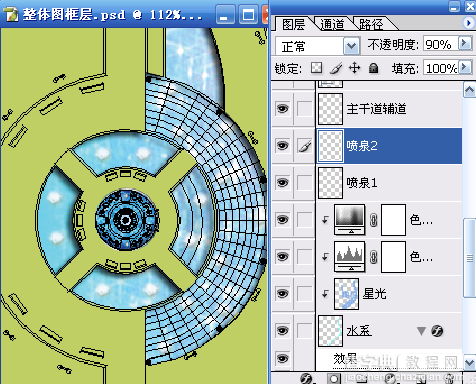The width and height of the screenshot is (476, 384).
Task: Click the white mask on the gradient adjustment layer
Action: pyautogui.click(x=393, y=220)
